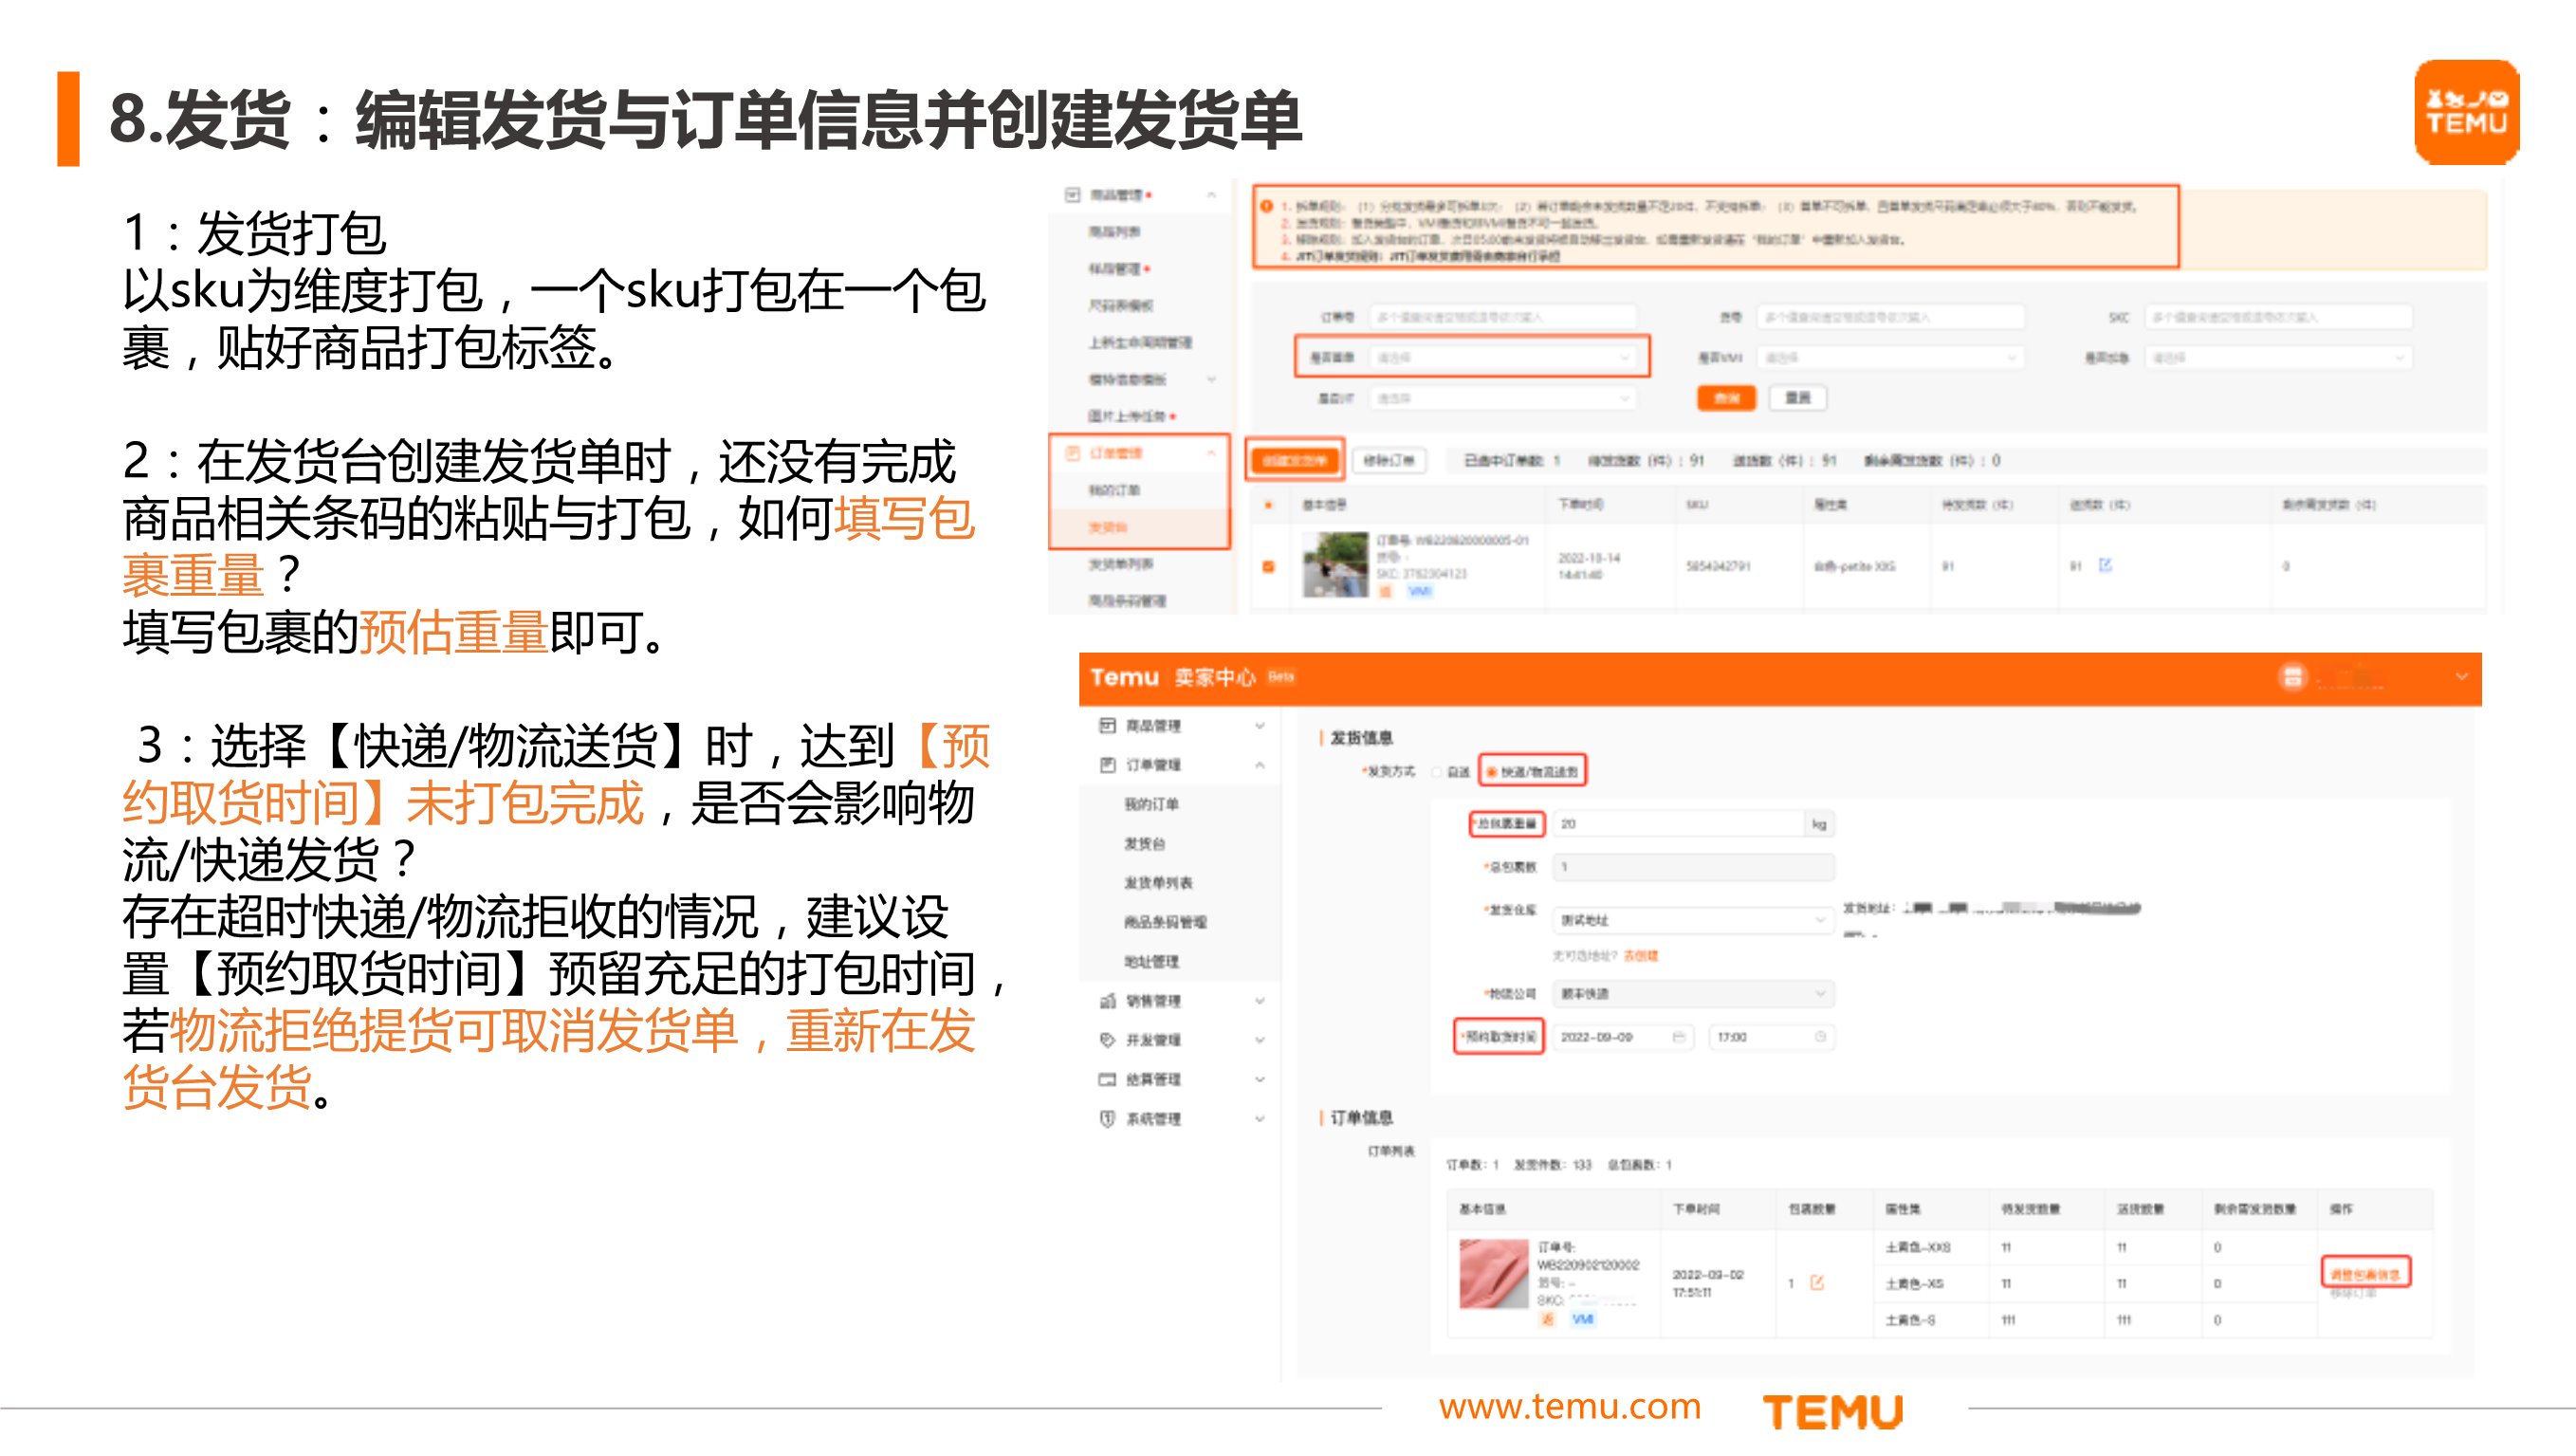Click orange edit icon beside package count 1
The image size is (2576, 1456).
tap(1817, 1283)
